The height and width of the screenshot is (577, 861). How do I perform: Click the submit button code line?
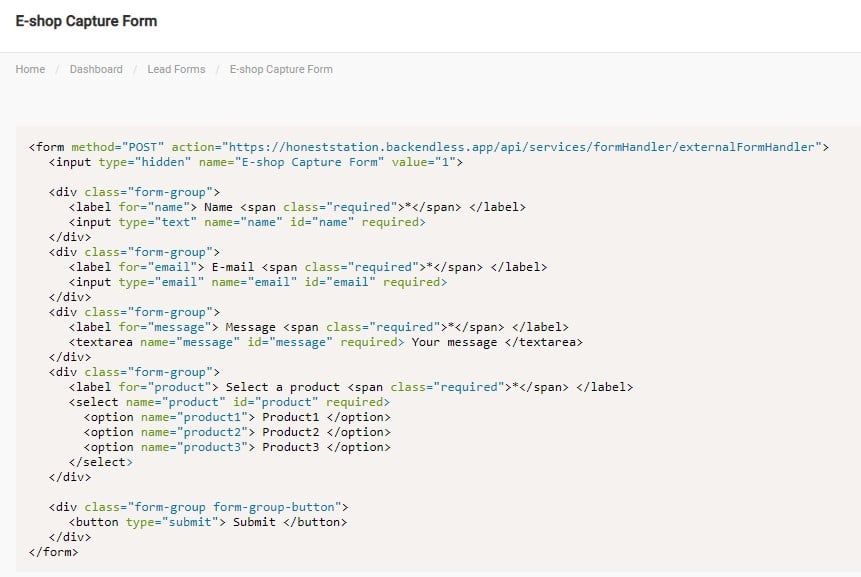click(x=208, y=522)
